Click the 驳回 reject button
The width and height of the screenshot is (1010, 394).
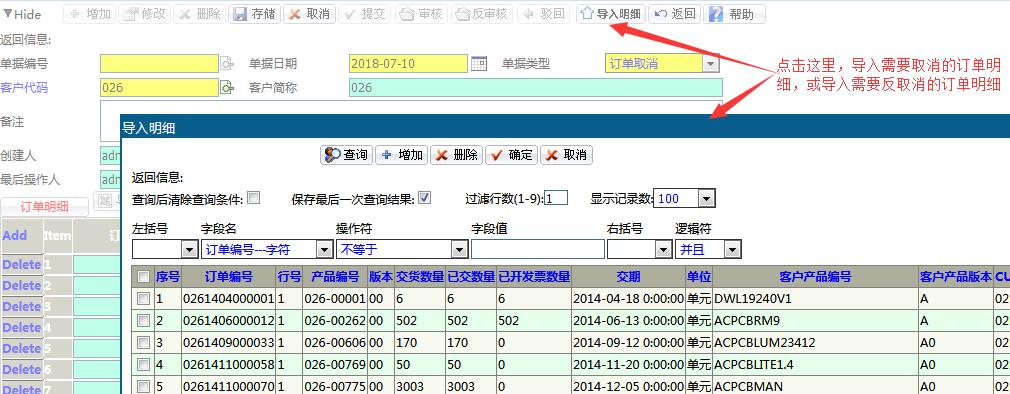(x=543, y=14)
